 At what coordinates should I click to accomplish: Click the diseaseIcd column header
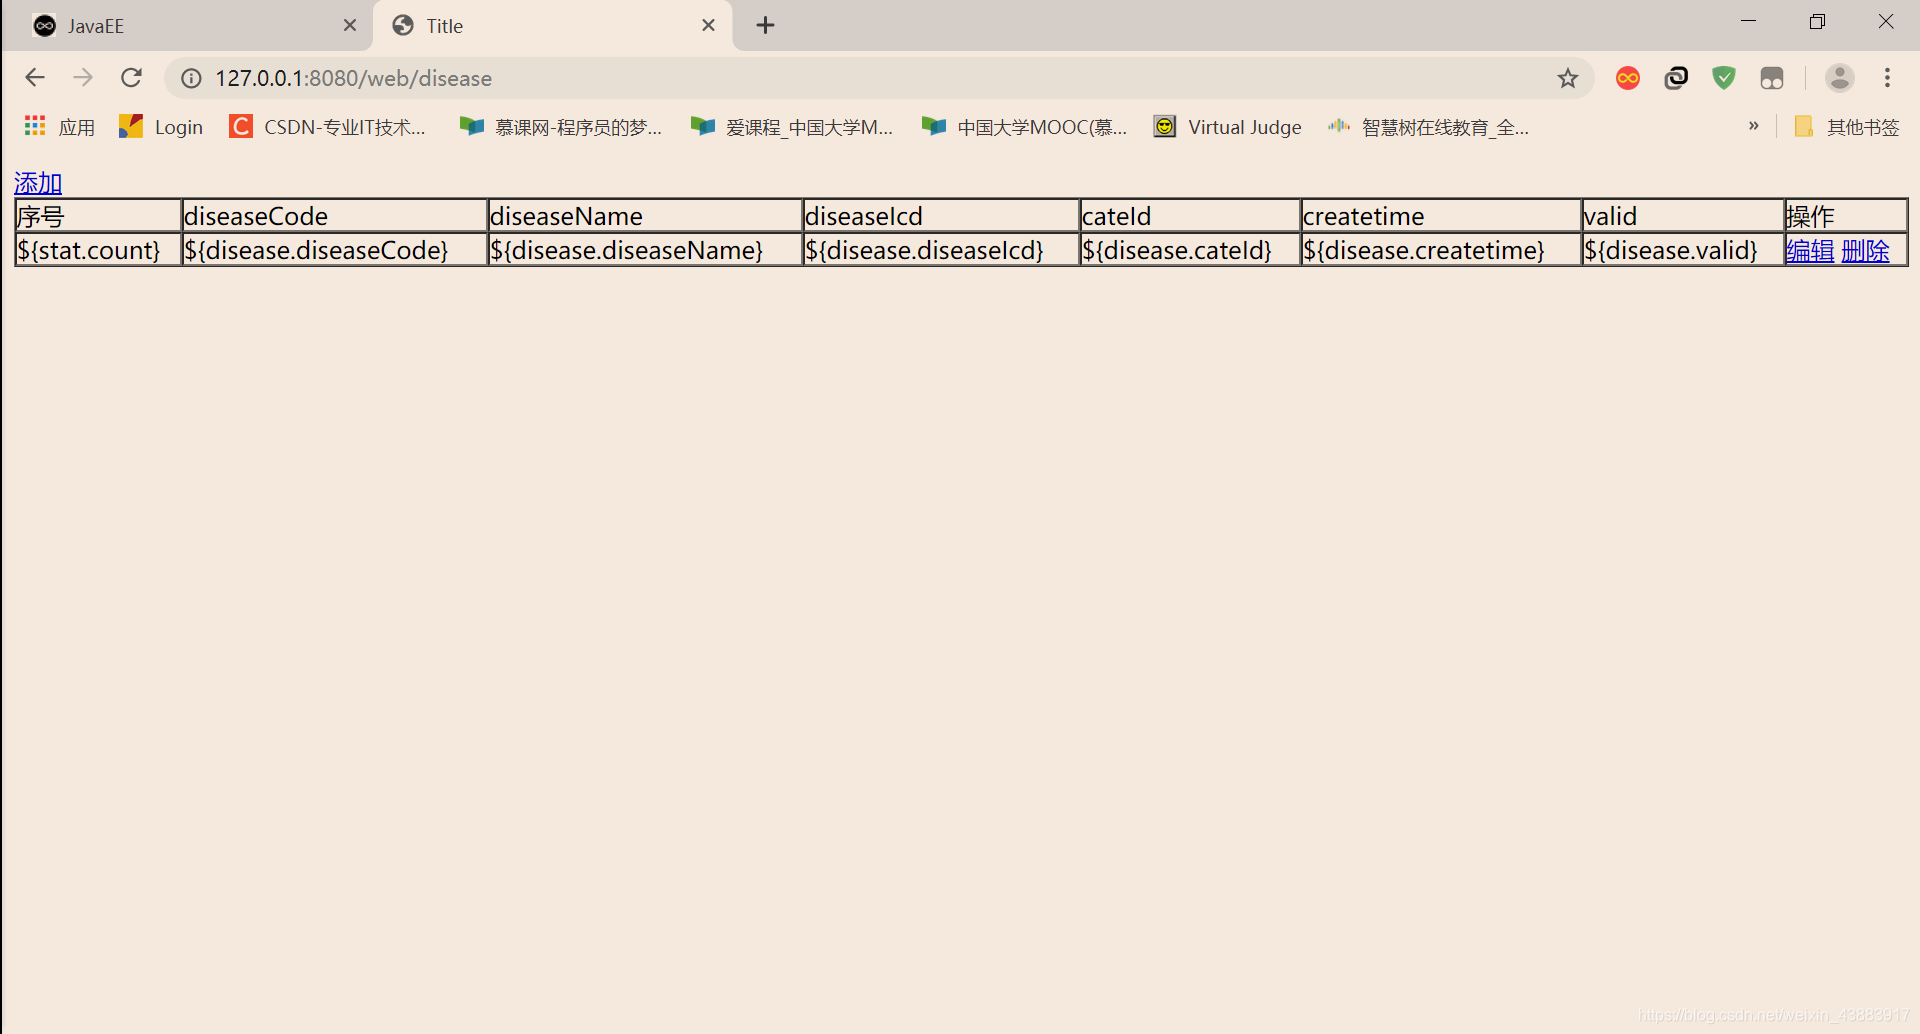(x=941, y=216)
